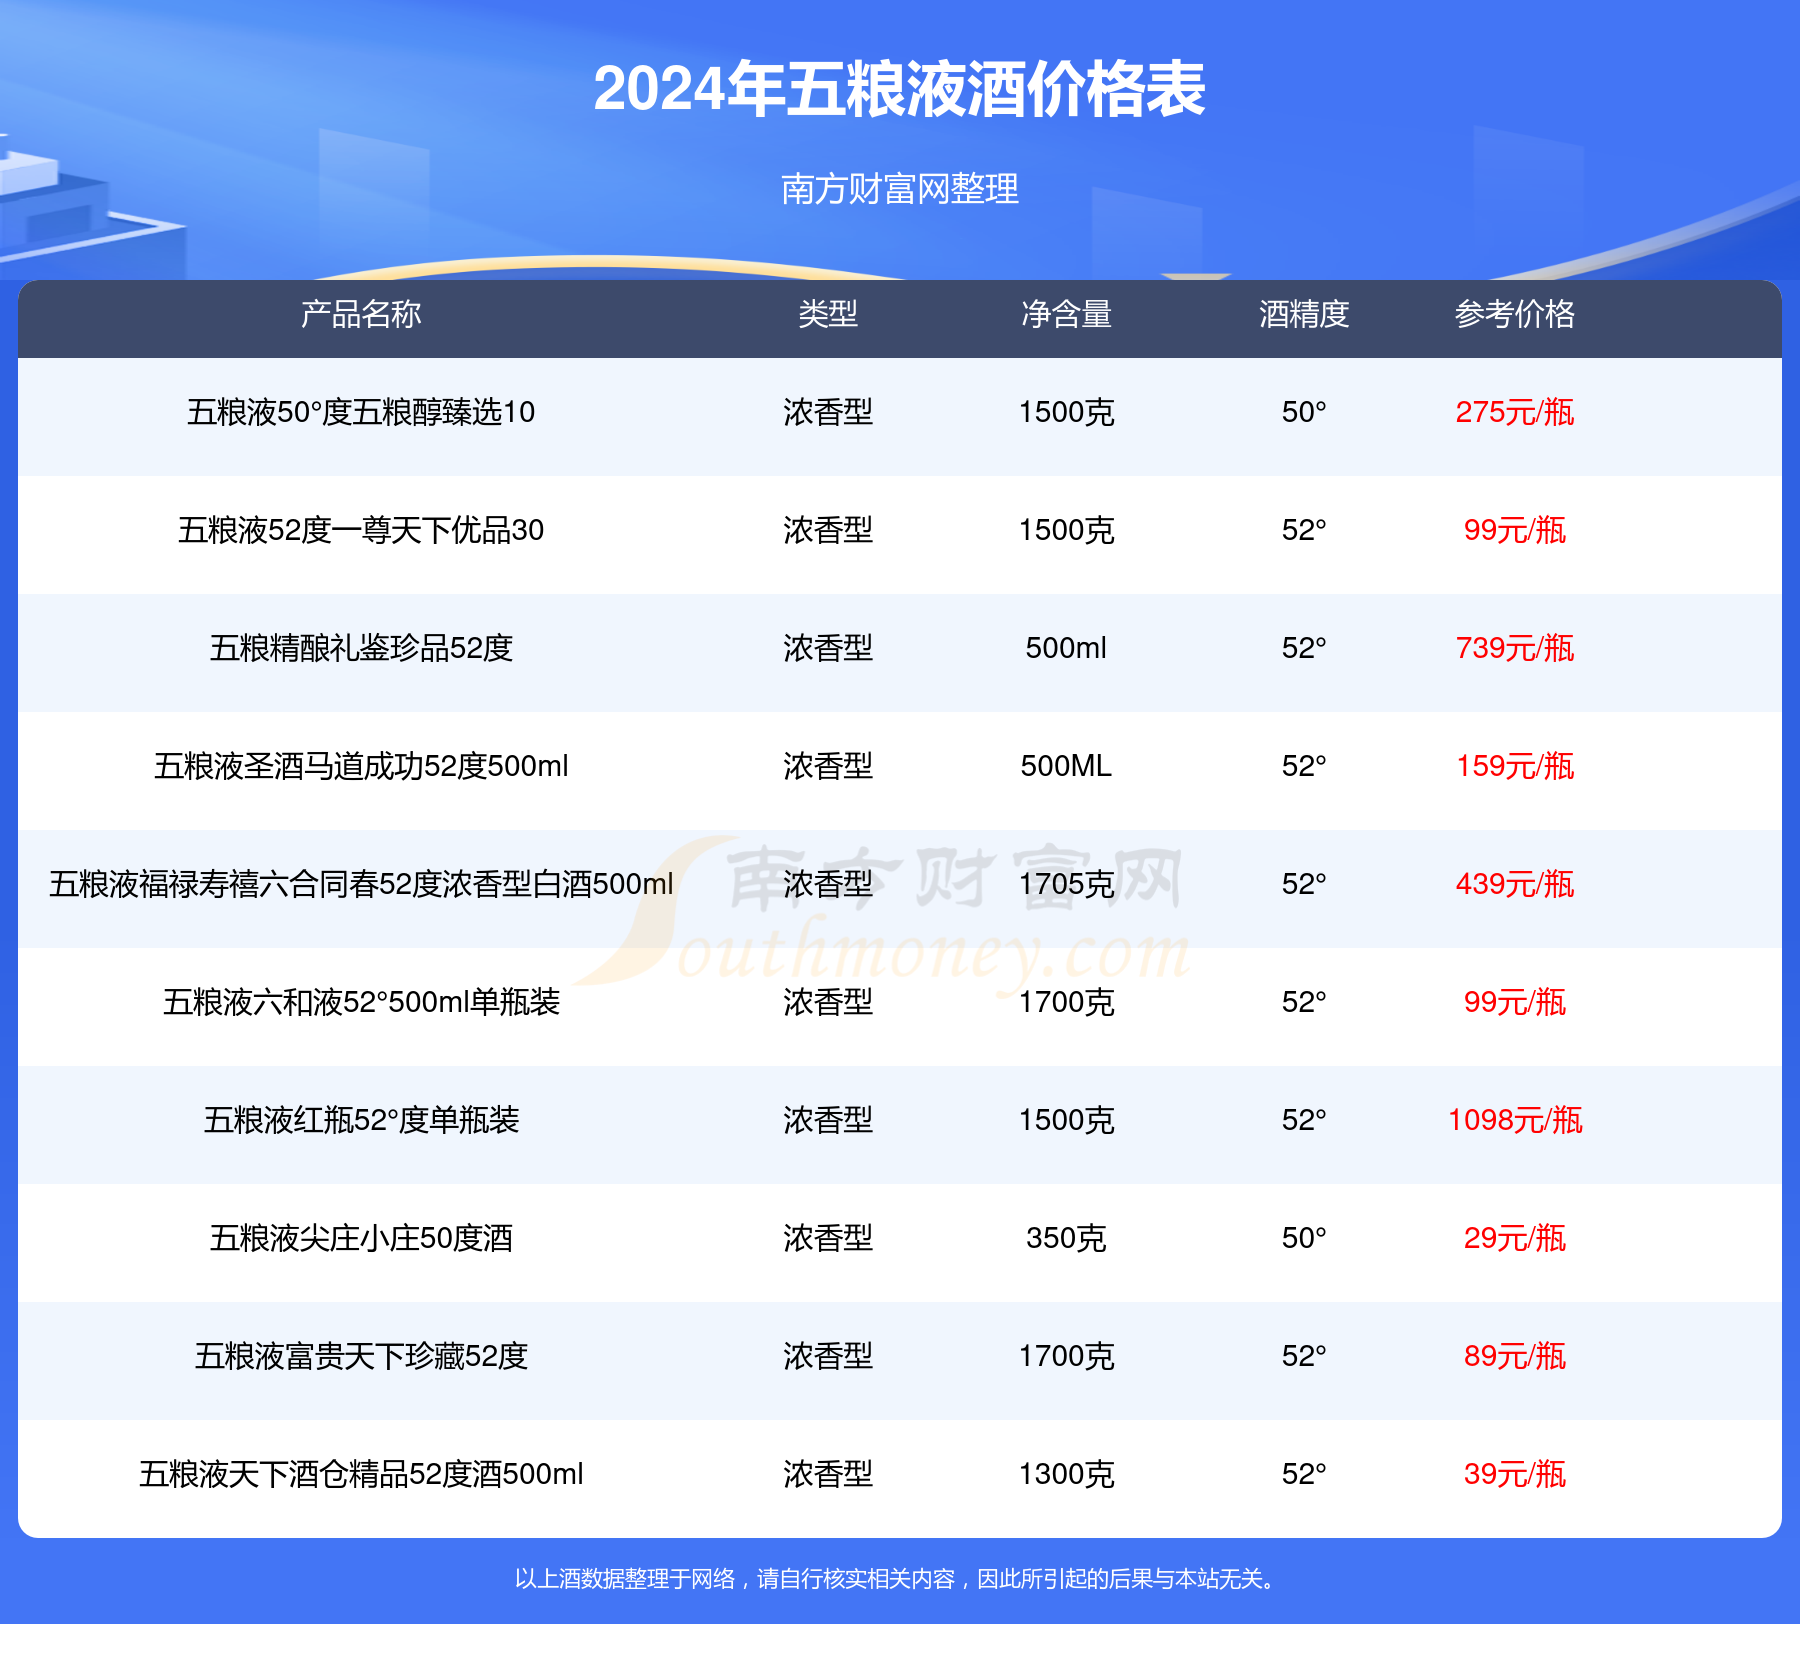1800x1670 pixels.
Task: Click 99元/瓶 in 一尊天下优品30 row
Action: [1515, 530]
